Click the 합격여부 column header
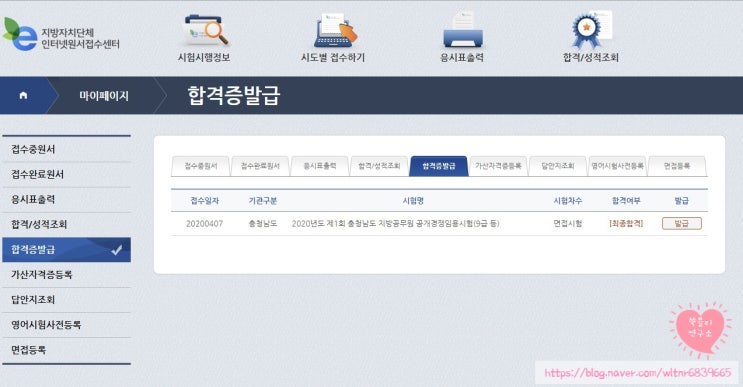Viewport: 743px width, 387px height. 626,201
